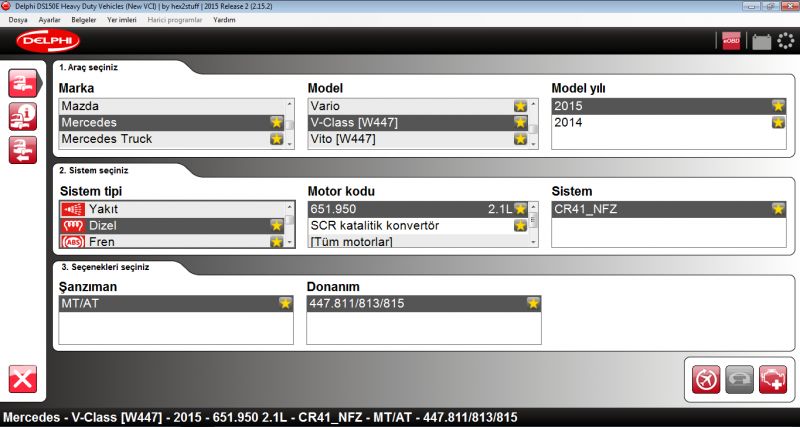The width and height of the screenshot is (800, 427).
Task: Select MT/AT in Şanzıman list
Action: pos(176,304)
